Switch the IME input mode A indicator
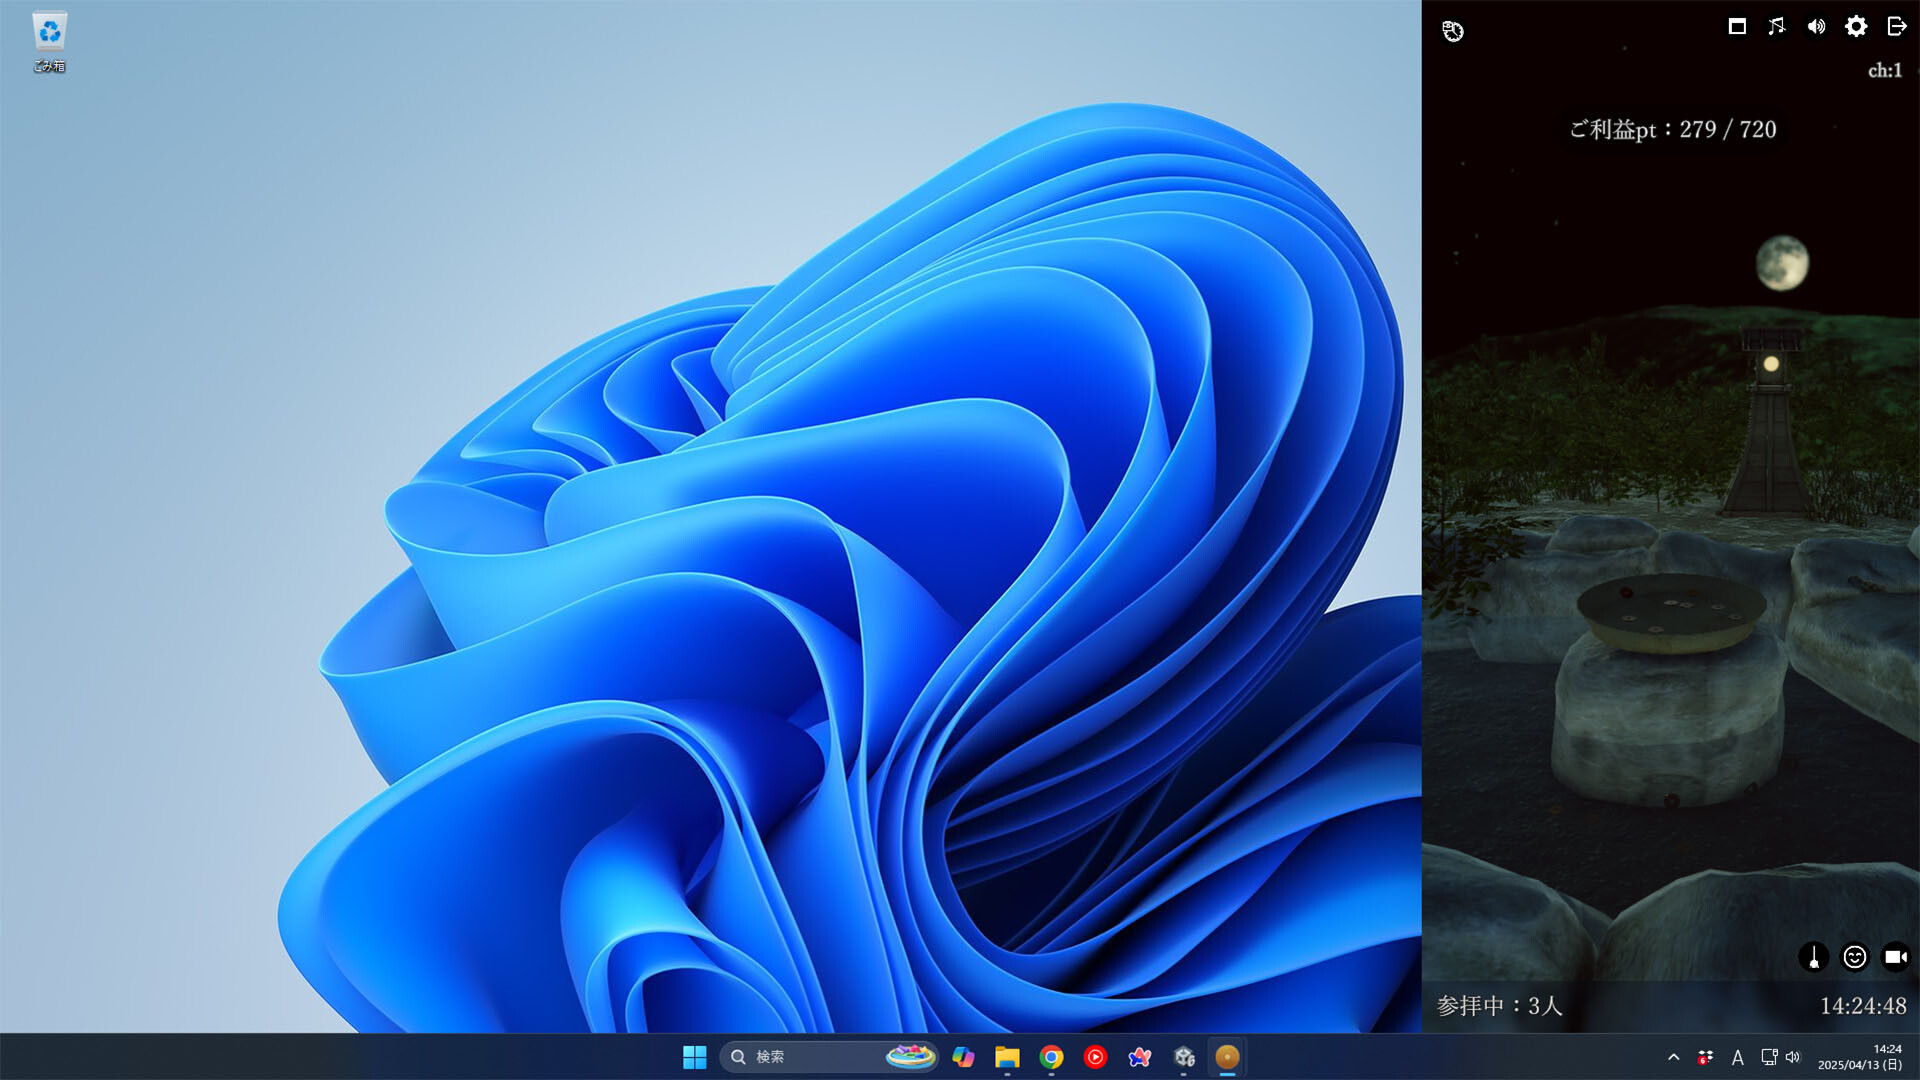This screenshot has height=1080, width=1920. [x=1737, y=1057]
